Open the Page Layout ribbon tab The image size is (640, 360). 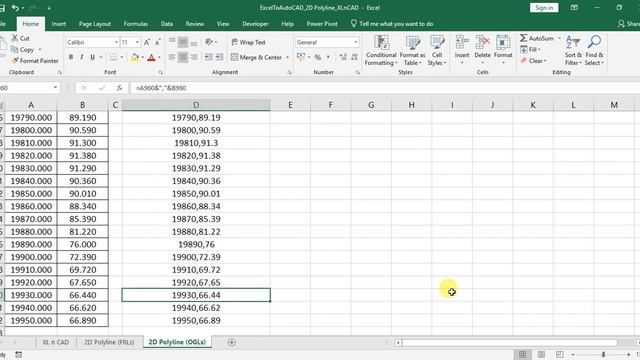coord(95,24)
